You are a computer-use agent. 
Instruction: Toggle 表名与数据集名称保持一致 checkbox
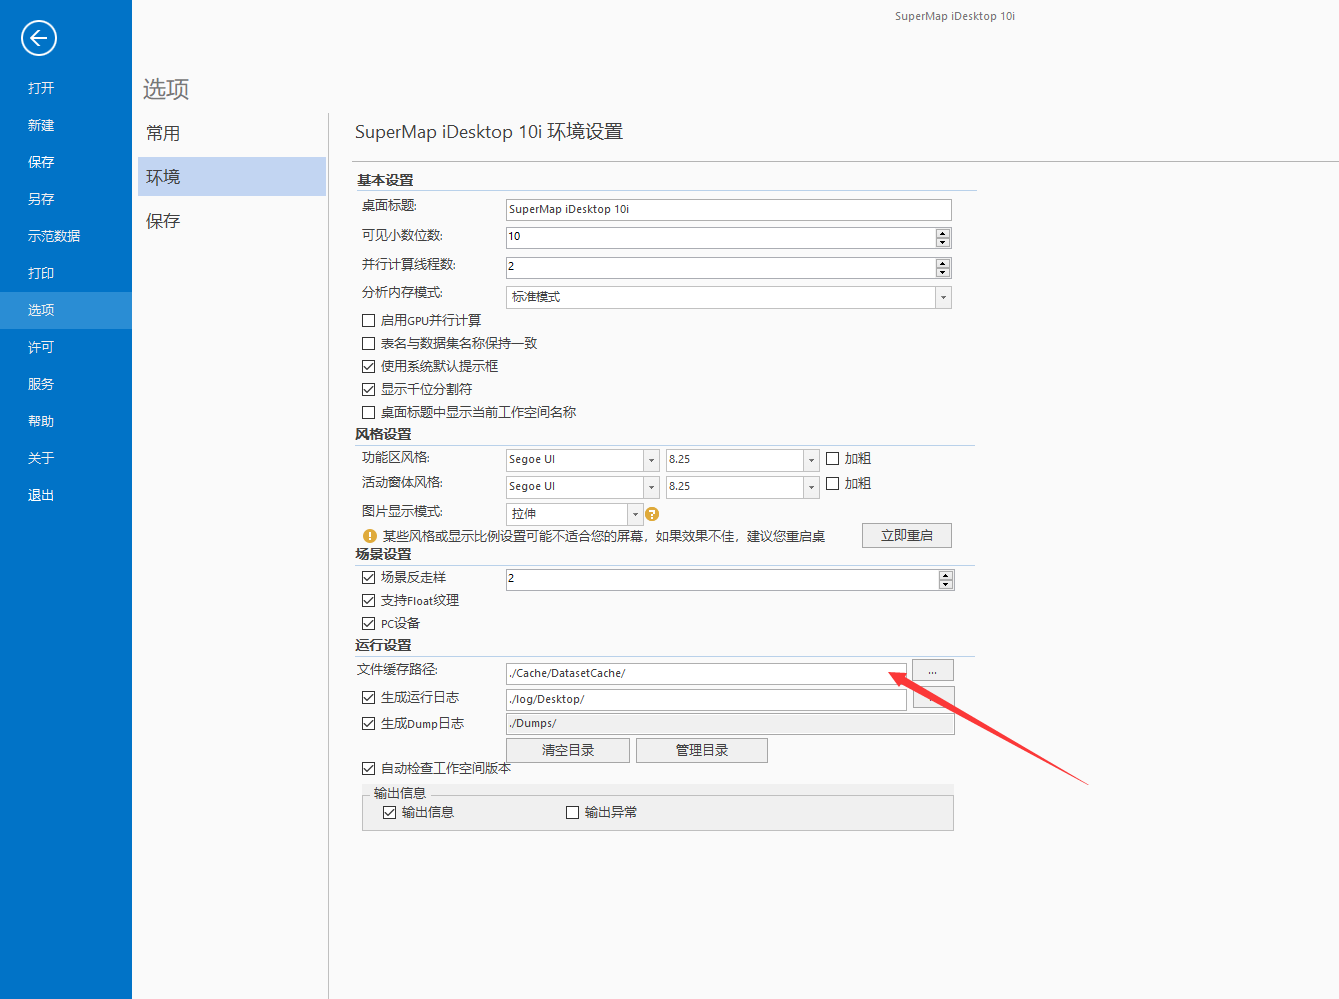[368, 344]
